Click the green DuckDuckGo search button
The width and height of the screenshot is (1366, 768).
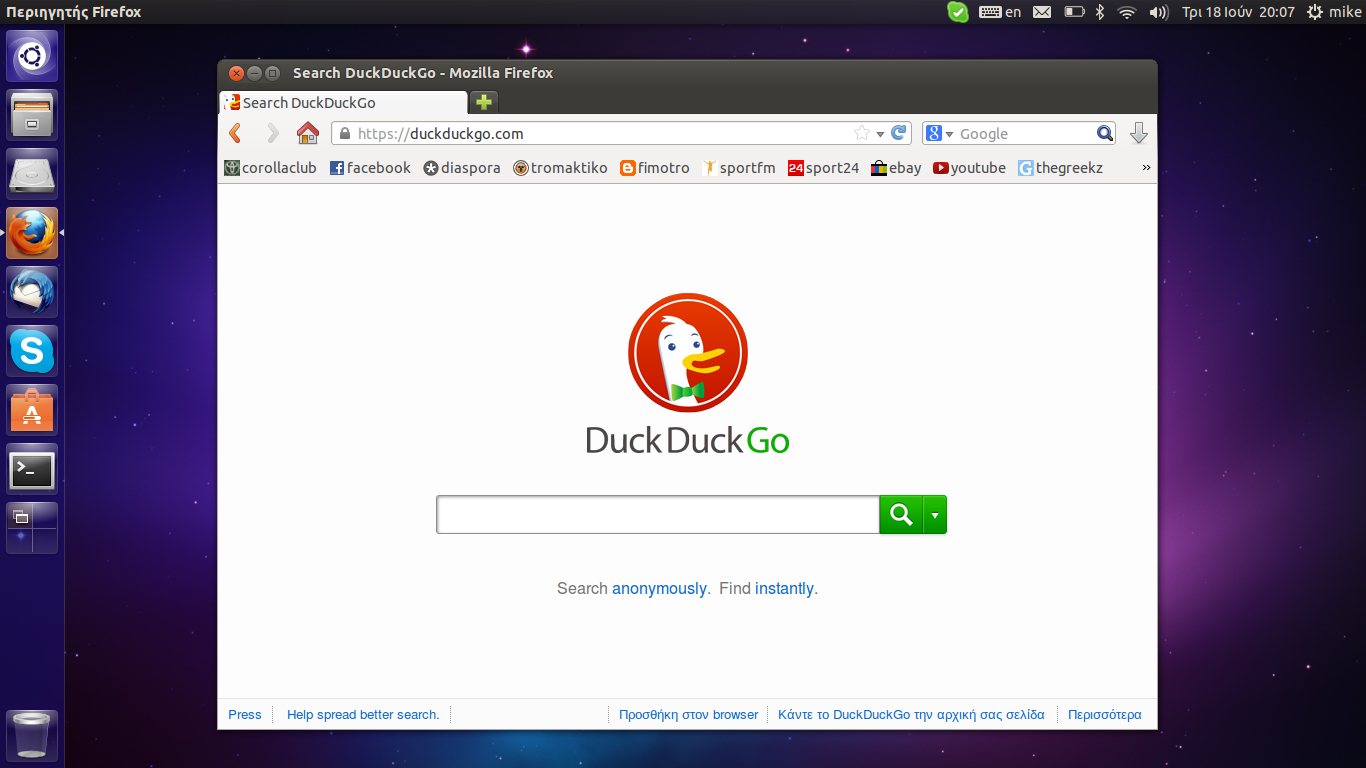coord(901,514)
